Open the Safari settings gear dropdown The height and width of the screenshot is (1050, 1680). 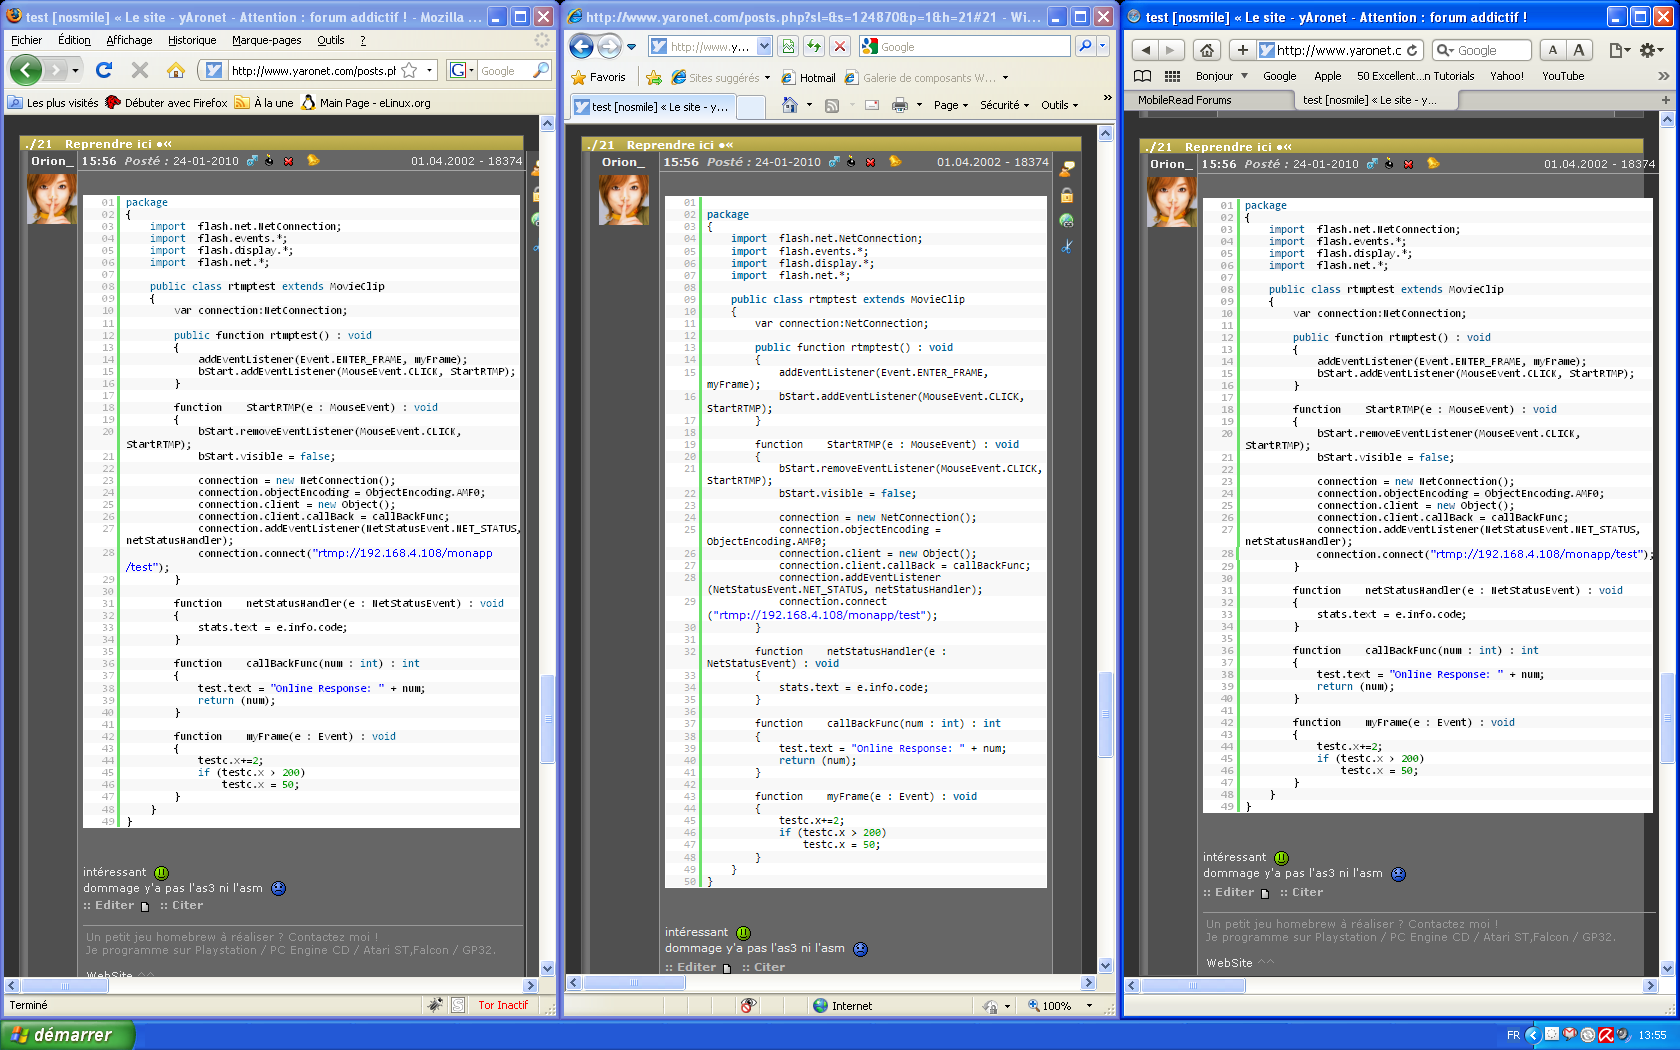click(x=1652, y=50)
